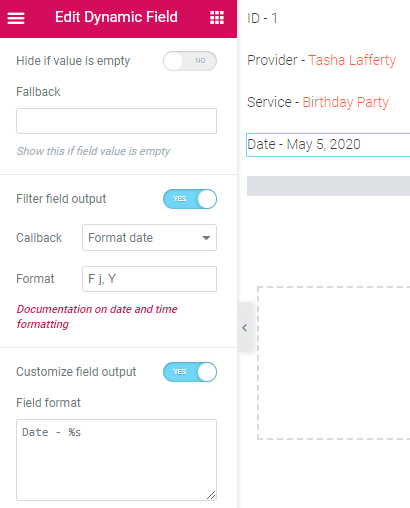Select the Date - May 5, 2020 field
410x508 pixels.
[328, 145]
